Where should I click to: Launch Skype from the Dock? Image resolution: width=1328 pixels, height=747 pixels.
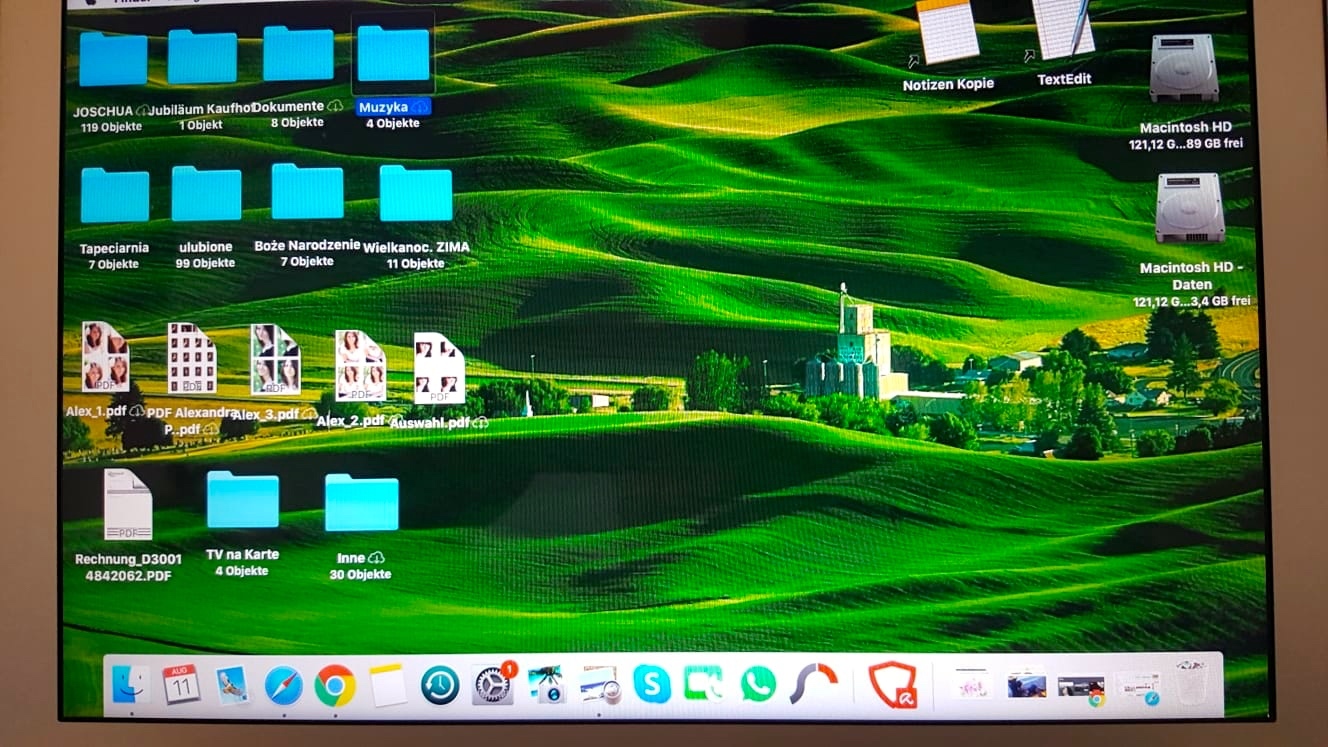coord(652,685)
